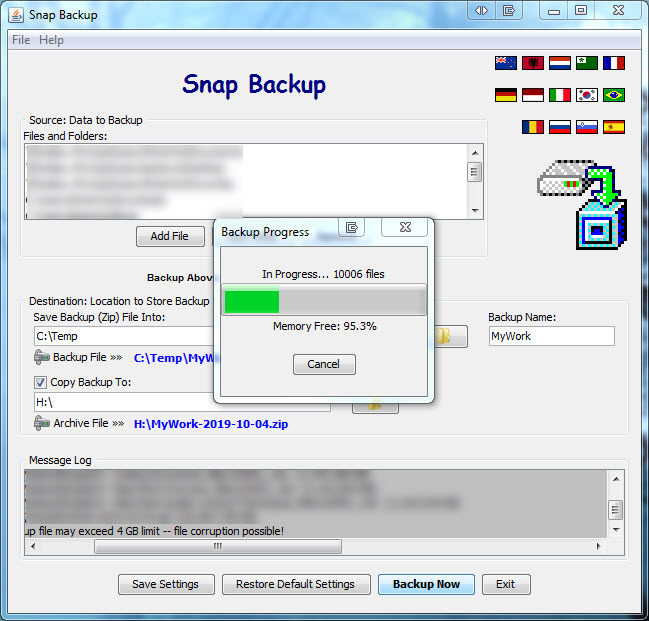The image size is (649, 621).
Task: Switch to Spanish via the Spain flag
Action: tap(614, 127)
